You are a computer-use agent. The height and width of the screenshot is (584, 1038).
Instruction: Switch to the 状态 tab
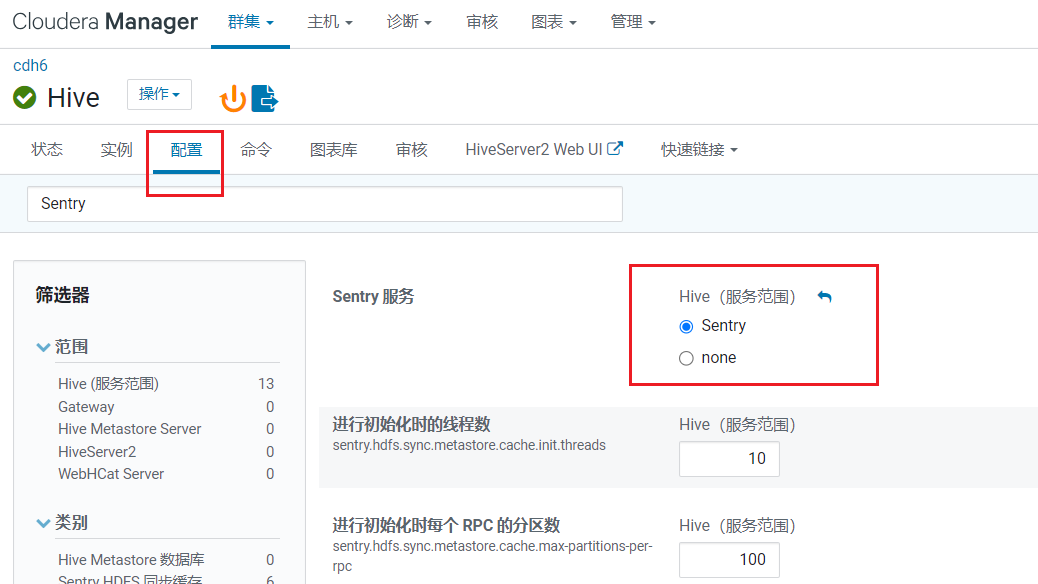coord(47,150)
